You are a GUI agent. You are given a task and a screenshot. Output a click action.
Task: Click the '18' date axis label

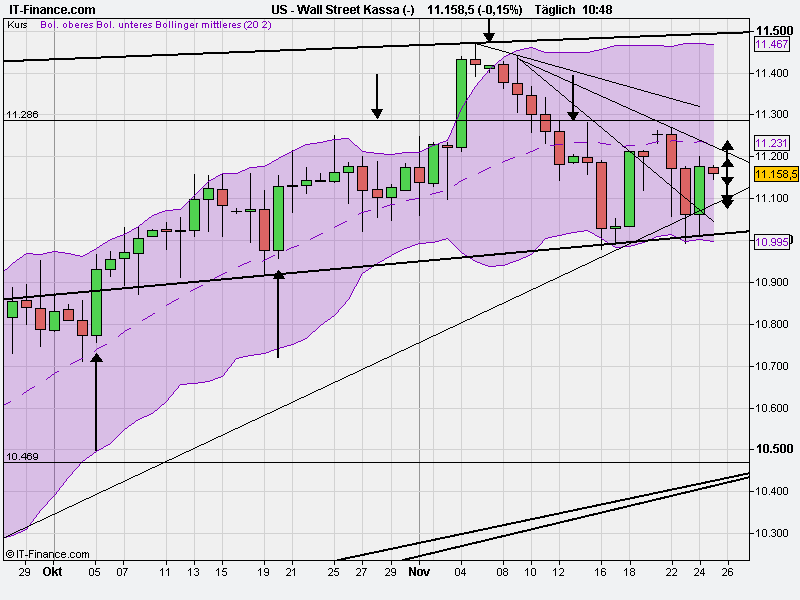pos(629,572)
